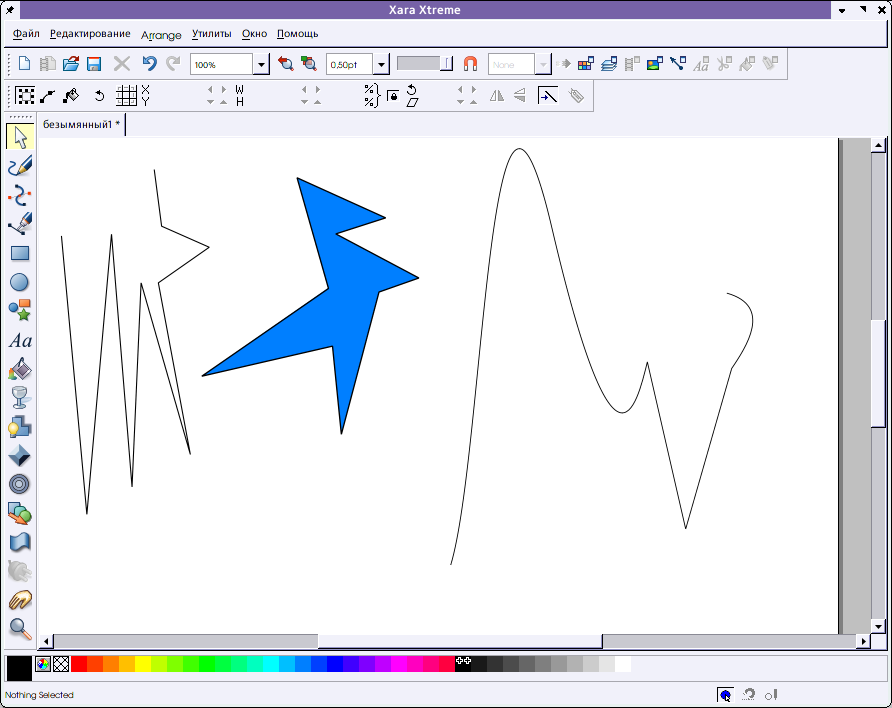The width and height of the screenshot is (892, 708).
Task: Open the Файл menu
Action: click(27, 34)
